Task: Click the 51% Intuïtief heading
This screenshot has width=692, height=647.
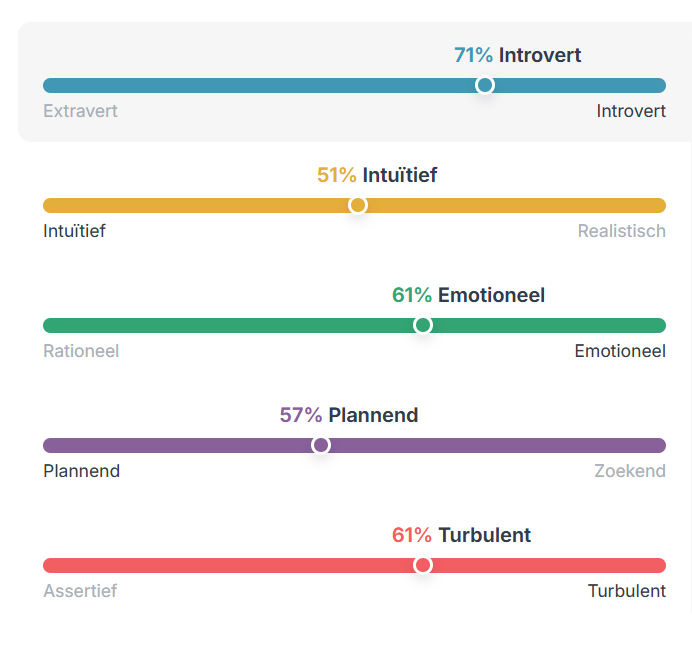Action: (x=377, y=175)
